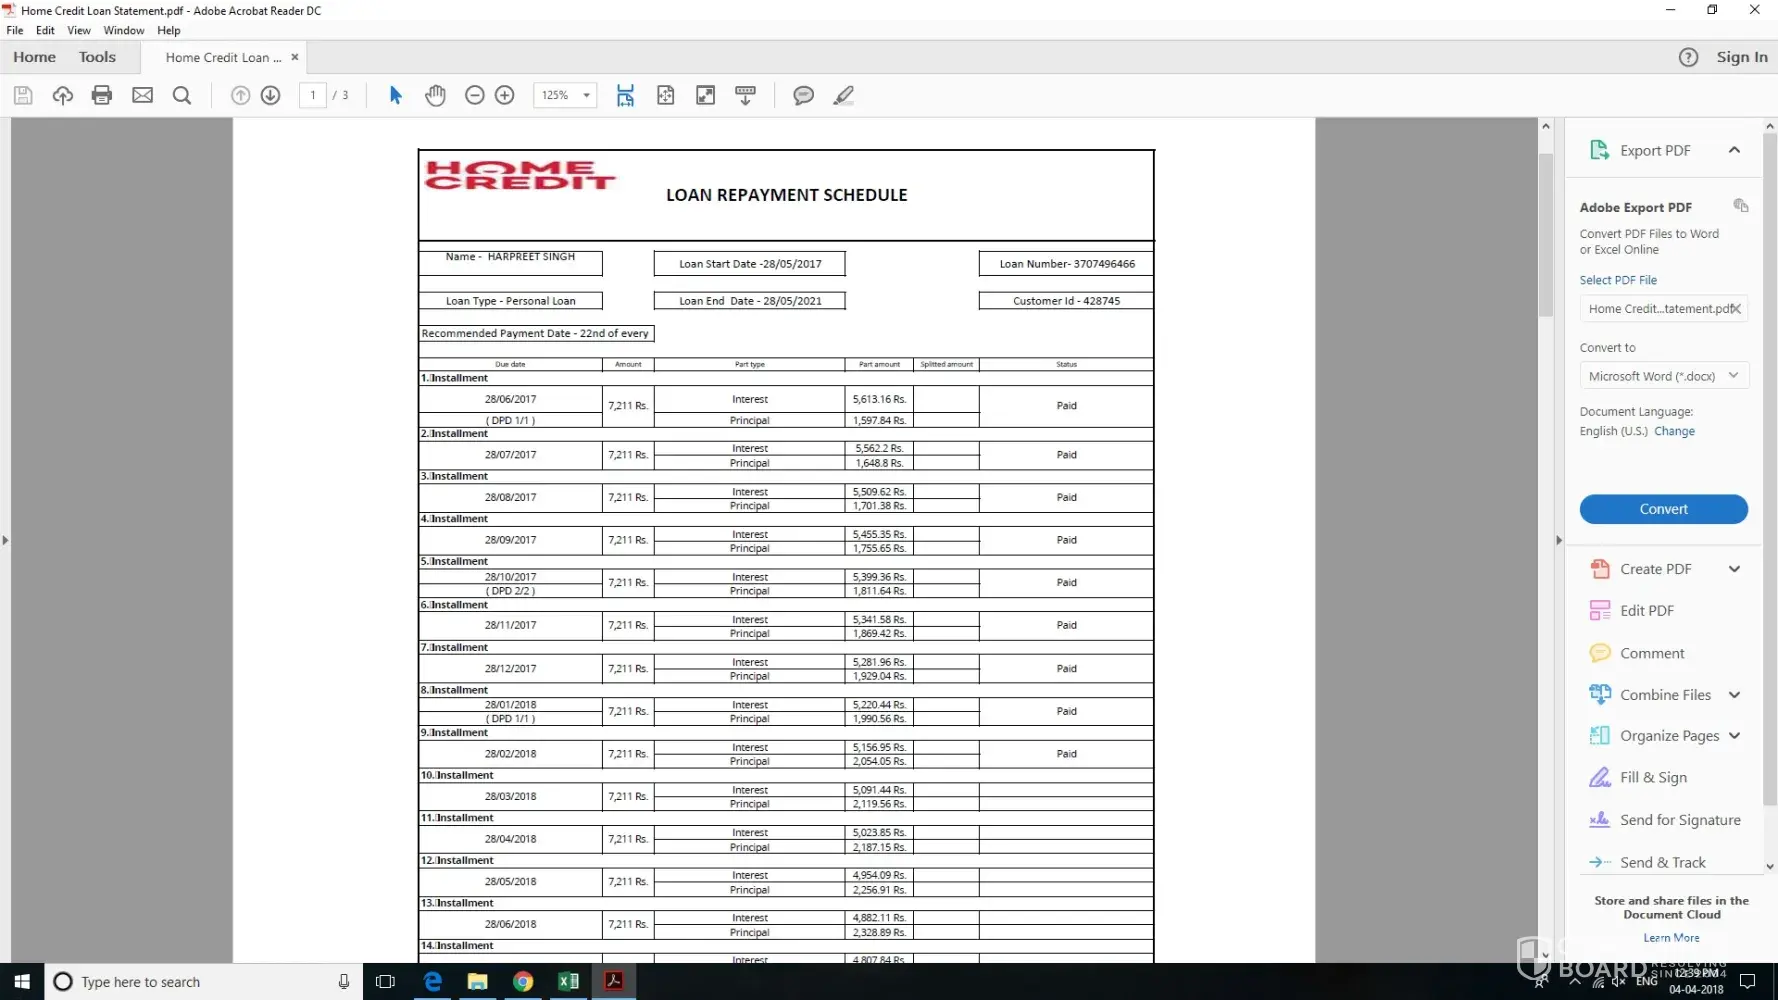Collapse the Export PDF panel chevron
The width and height of the screenshot is (1778, 1000).
(x=1734, y=150)
